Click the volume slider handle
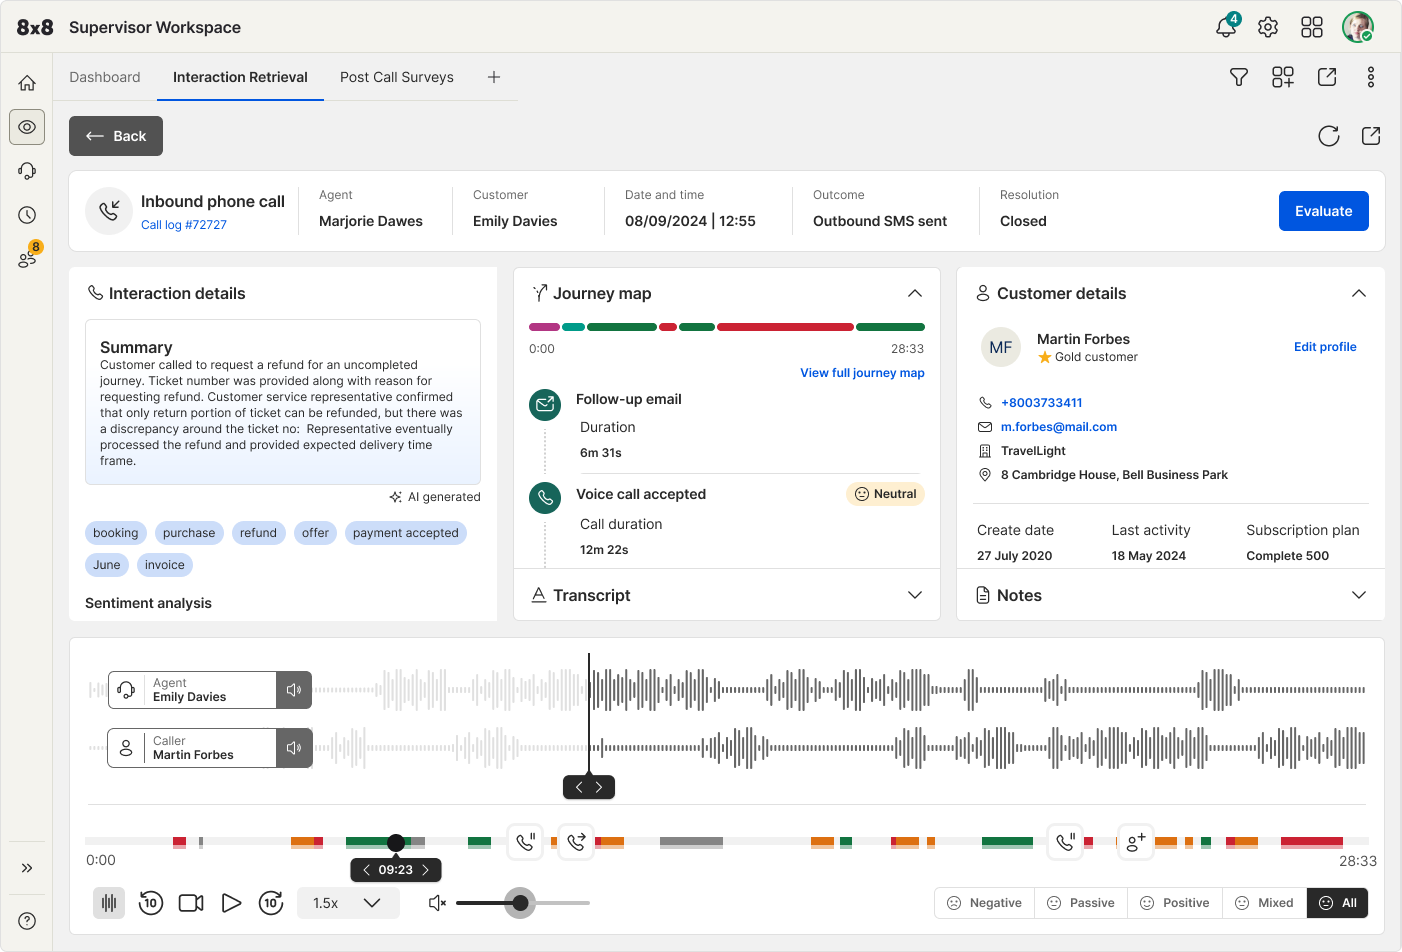The height and width of the screenshot is (952, 1402). click(x=520, y=903)
